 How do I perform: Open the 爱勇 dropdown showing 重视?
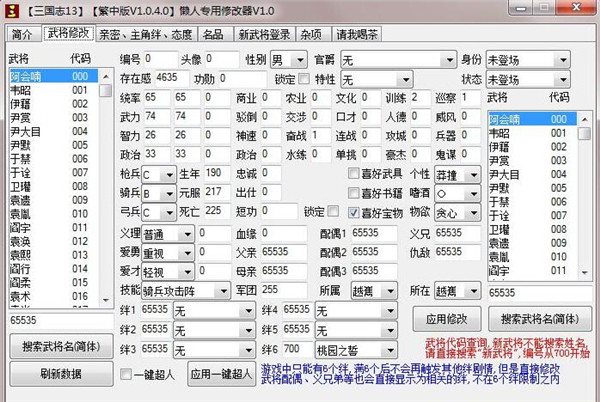pos(168,253)
